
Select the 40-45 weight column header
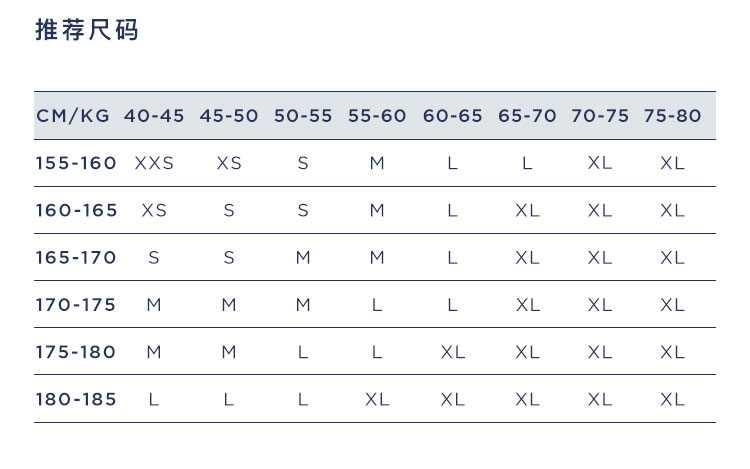[x=154, y=116]
